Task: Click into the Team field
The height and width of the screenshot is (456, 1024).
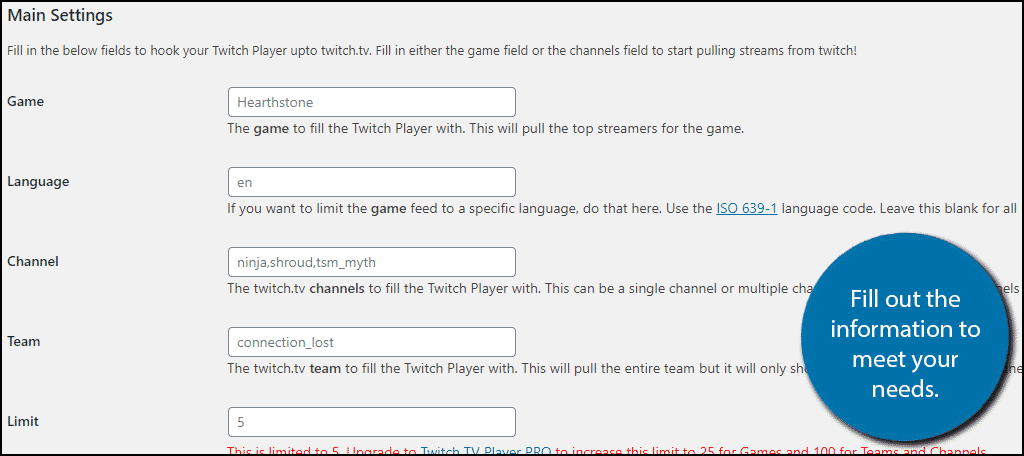Action: tap(372, 342)
